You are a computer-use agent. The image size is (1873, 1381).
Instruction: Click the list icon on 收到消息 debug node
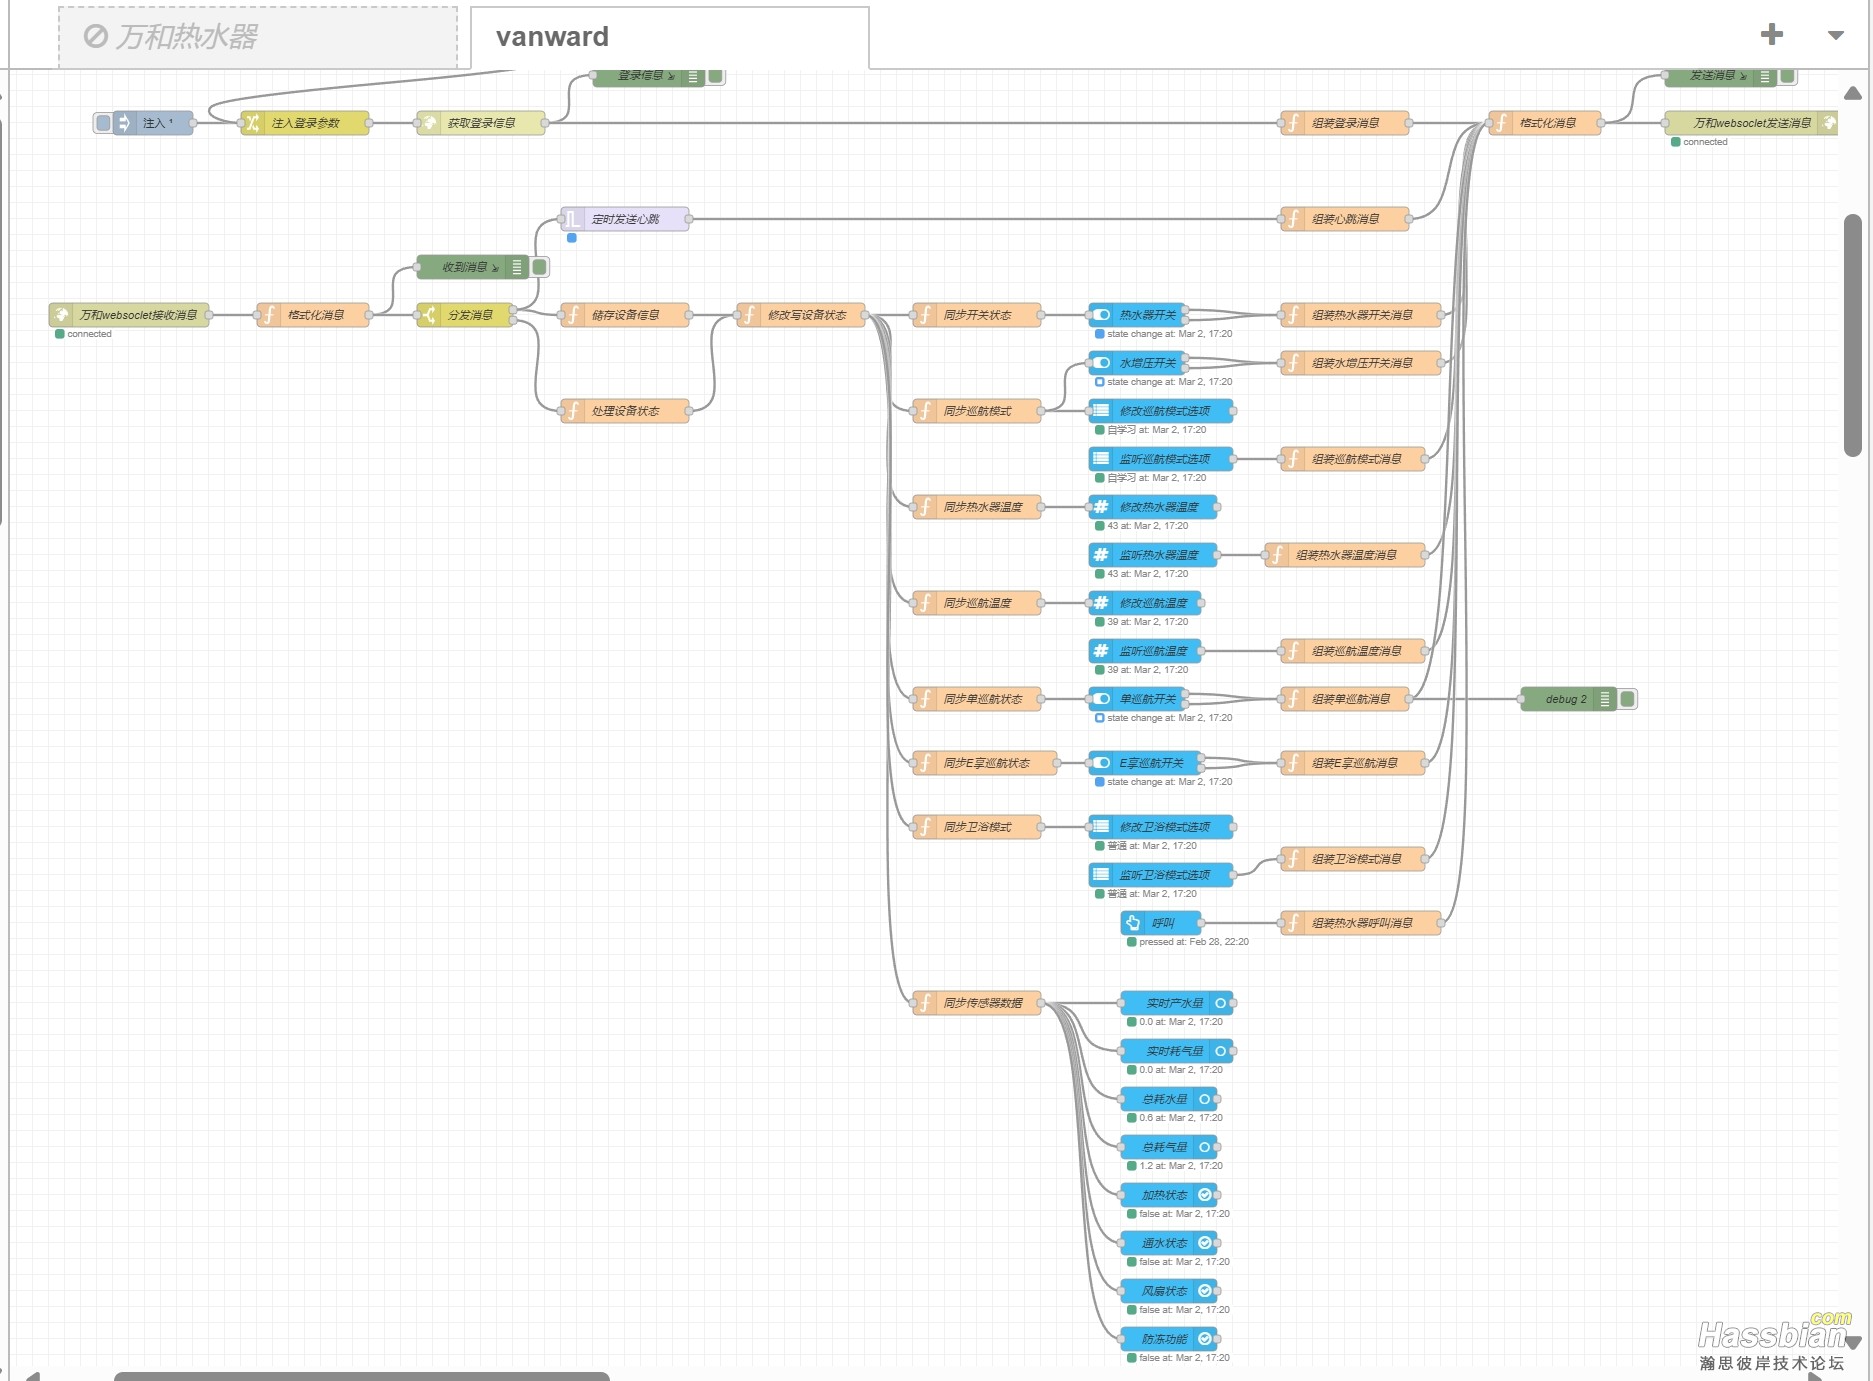(517, 267)
